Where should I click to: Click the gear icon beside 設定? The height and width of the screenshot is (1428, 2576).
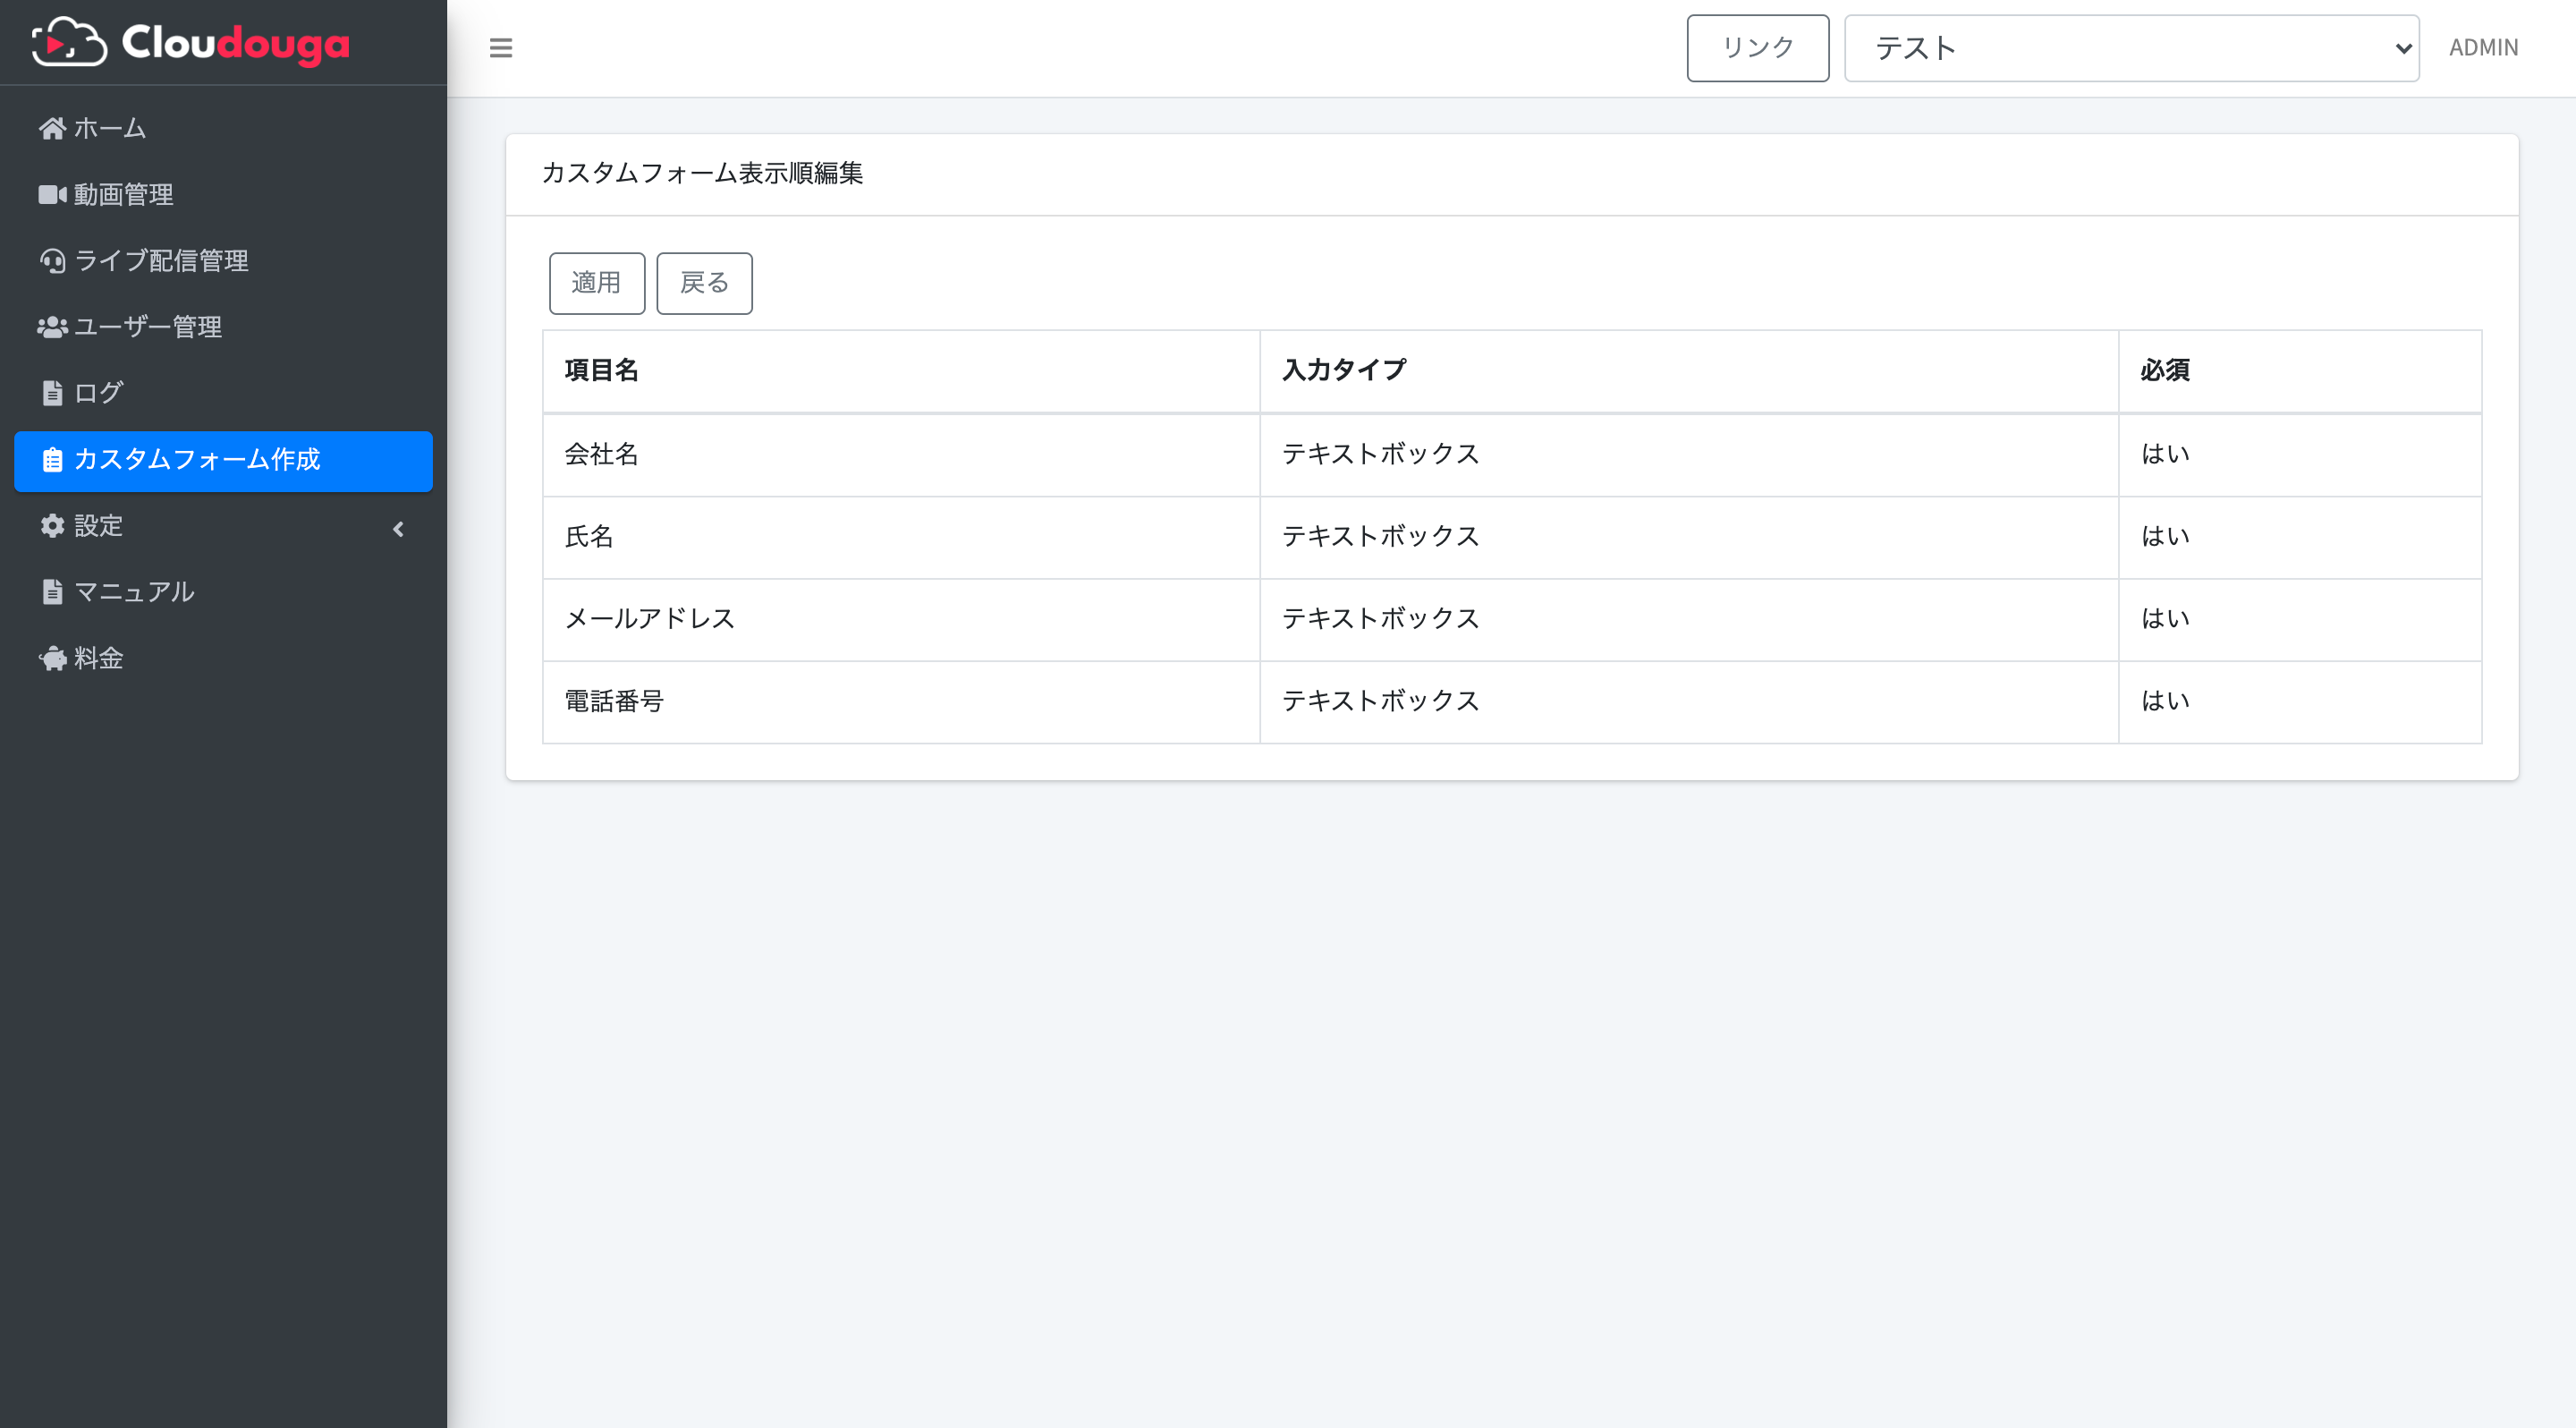[52, 525]
